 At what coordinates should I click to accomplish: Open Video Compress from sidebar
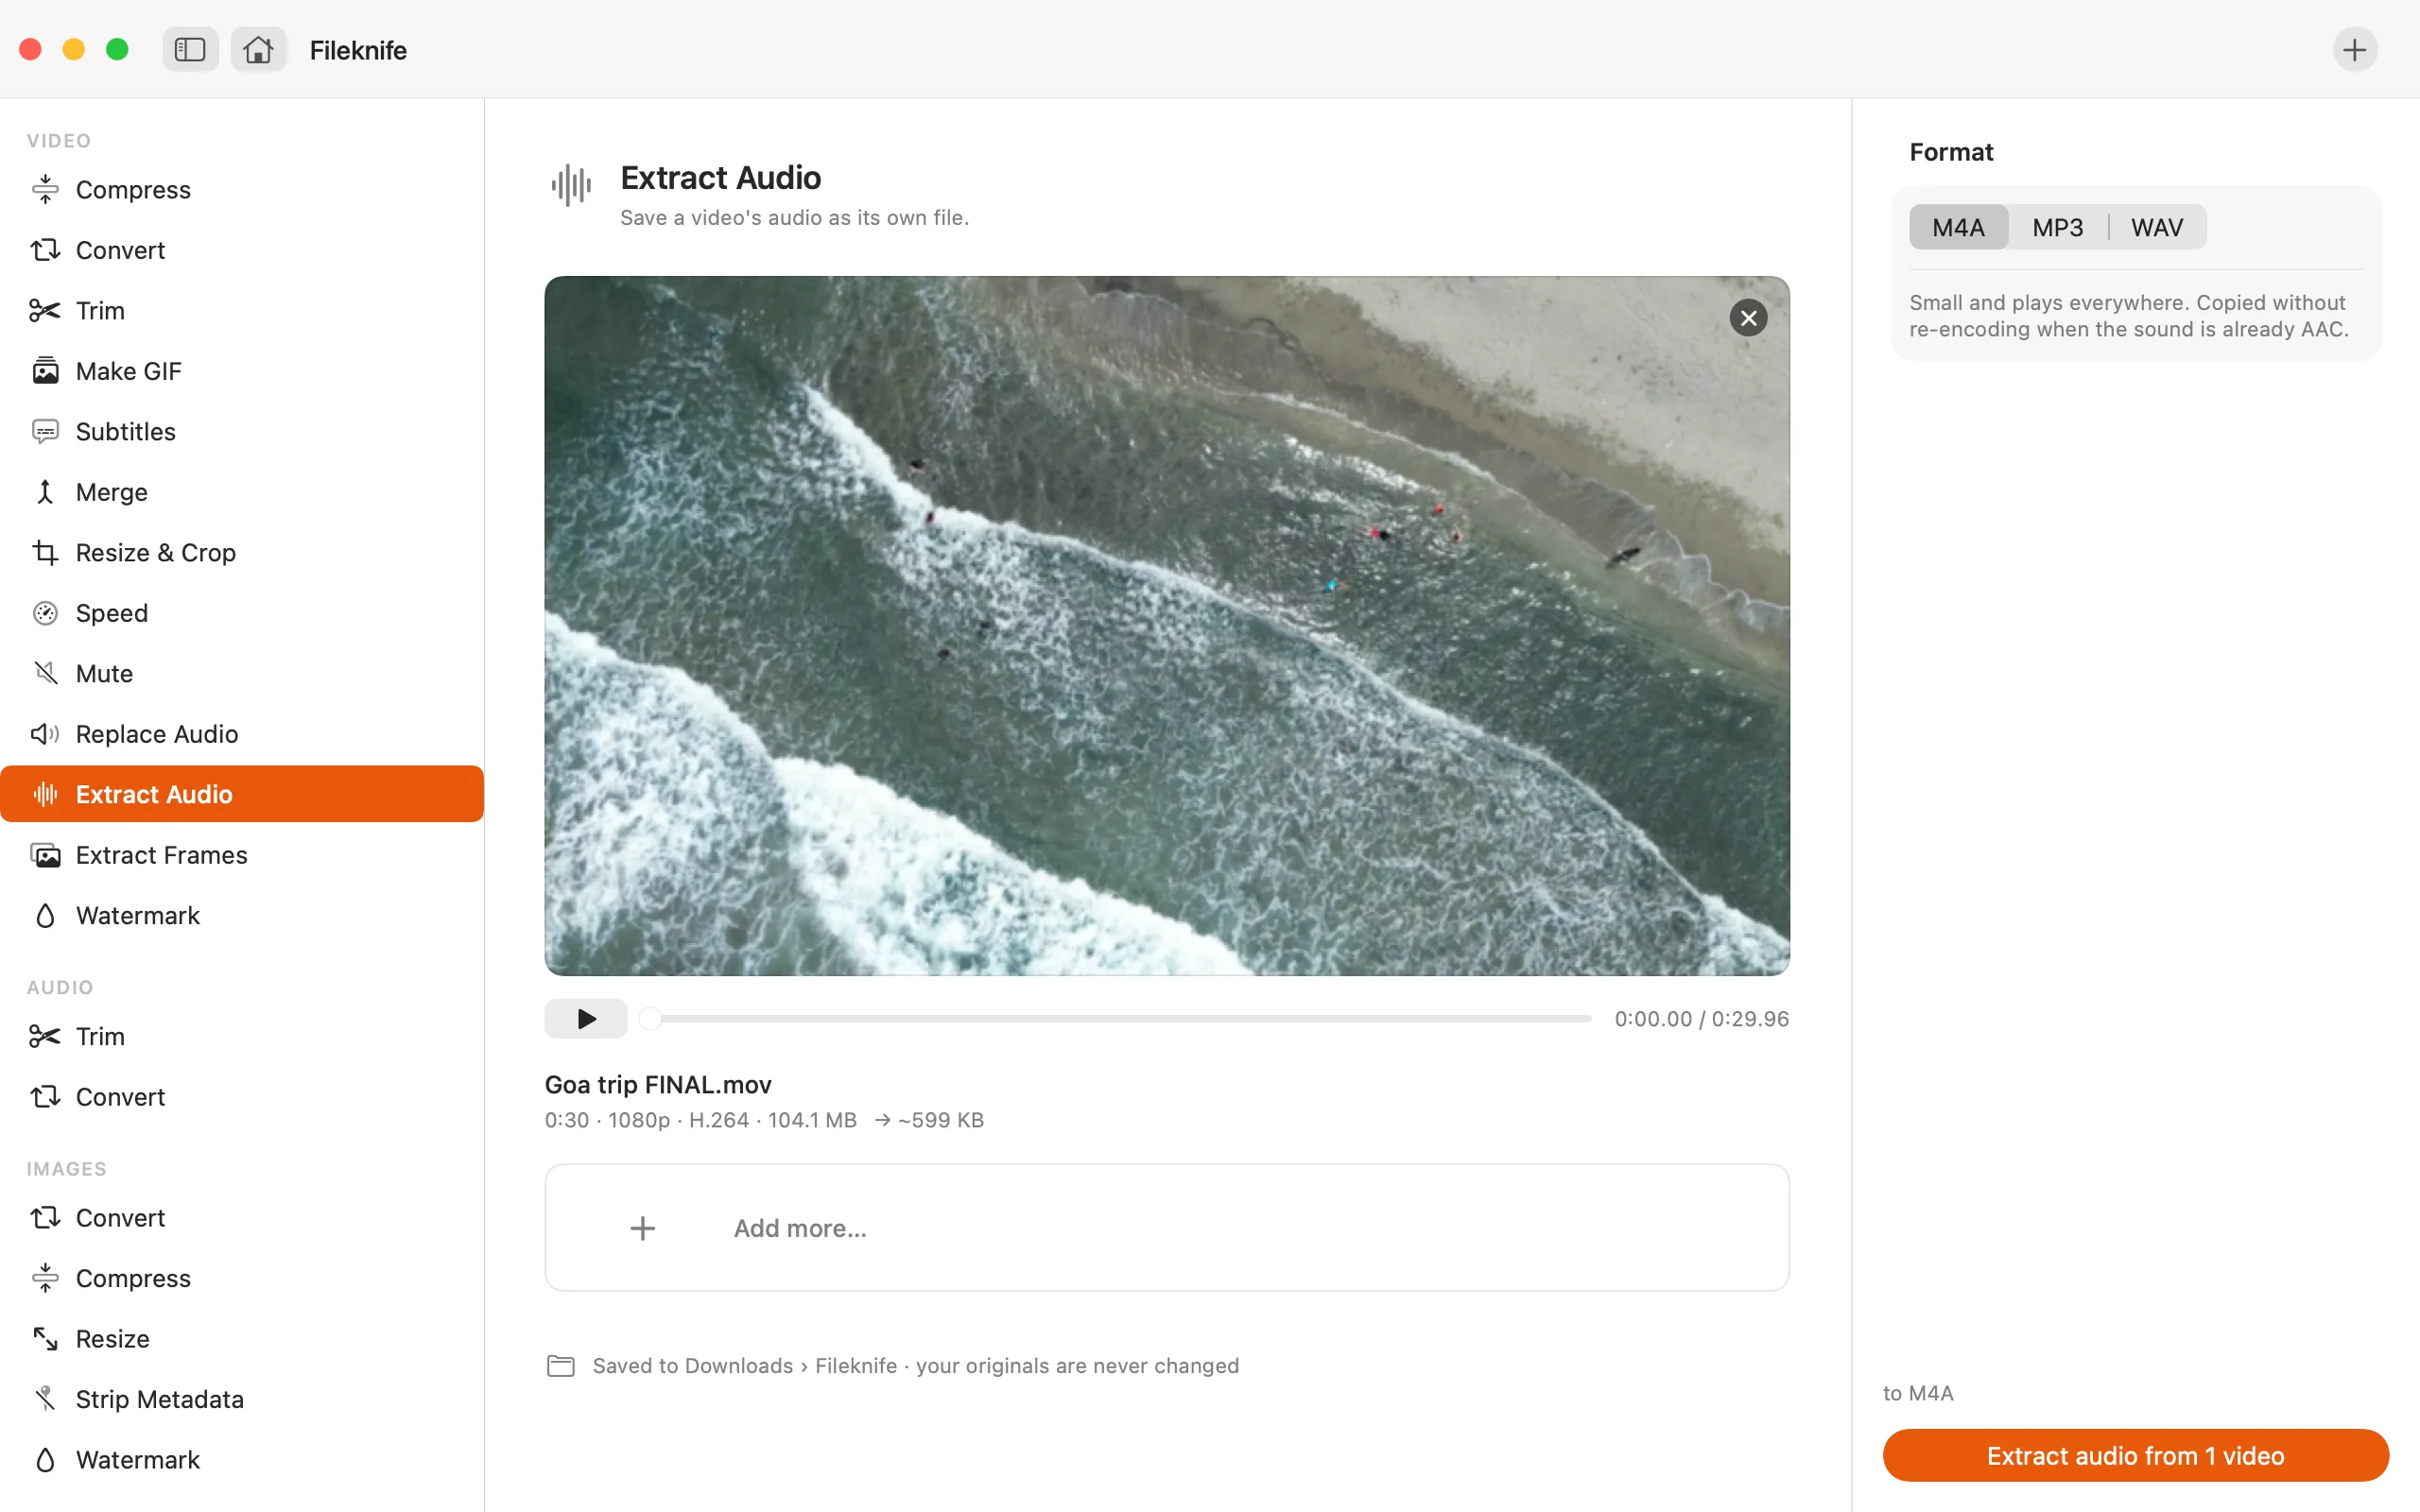point(242,189)
